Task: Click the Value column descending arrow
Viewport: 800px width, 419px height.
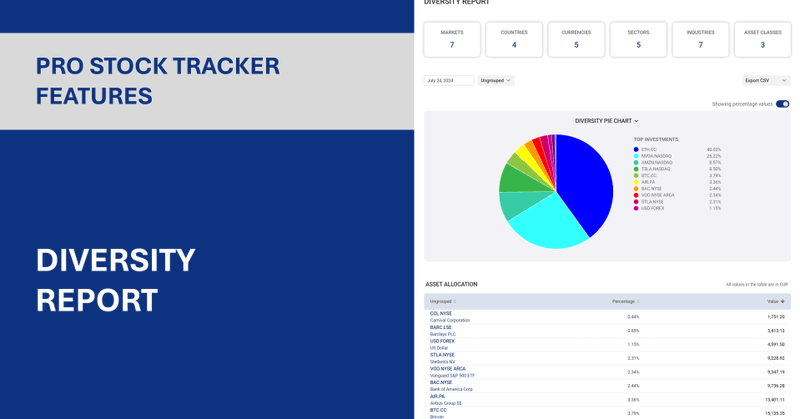Action: point(783,302)
